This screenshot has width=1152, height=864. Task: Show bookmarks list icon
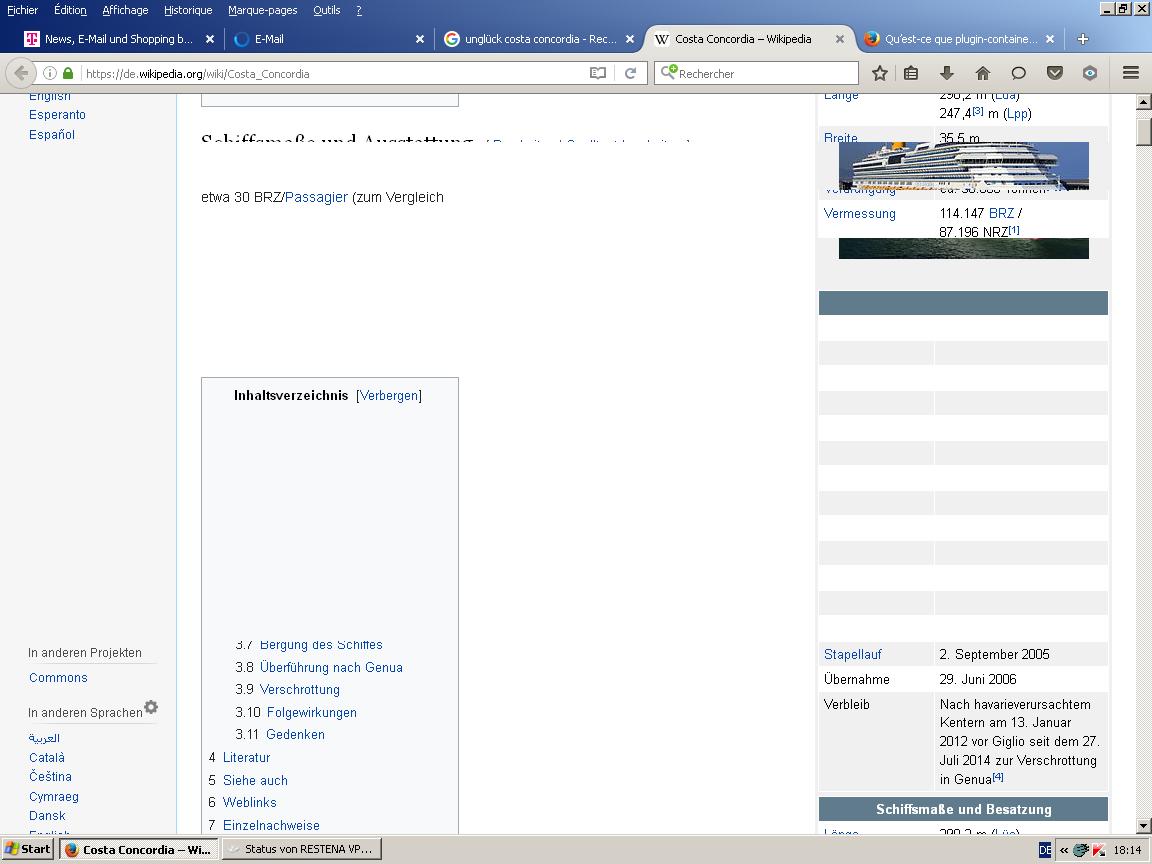click(x=911, y=73)
